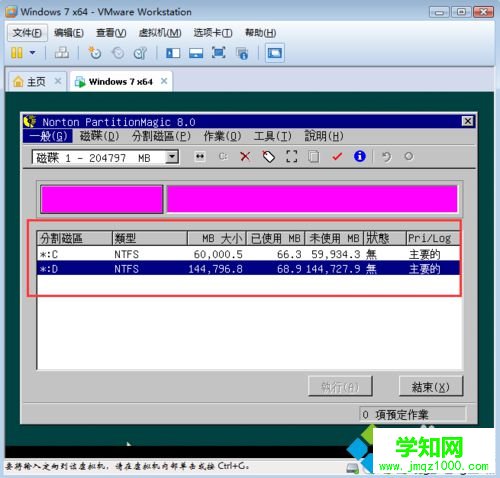Click the 已使用 MB column header
500x478 pixels.
pyautogui.click(x=276, y=238)
